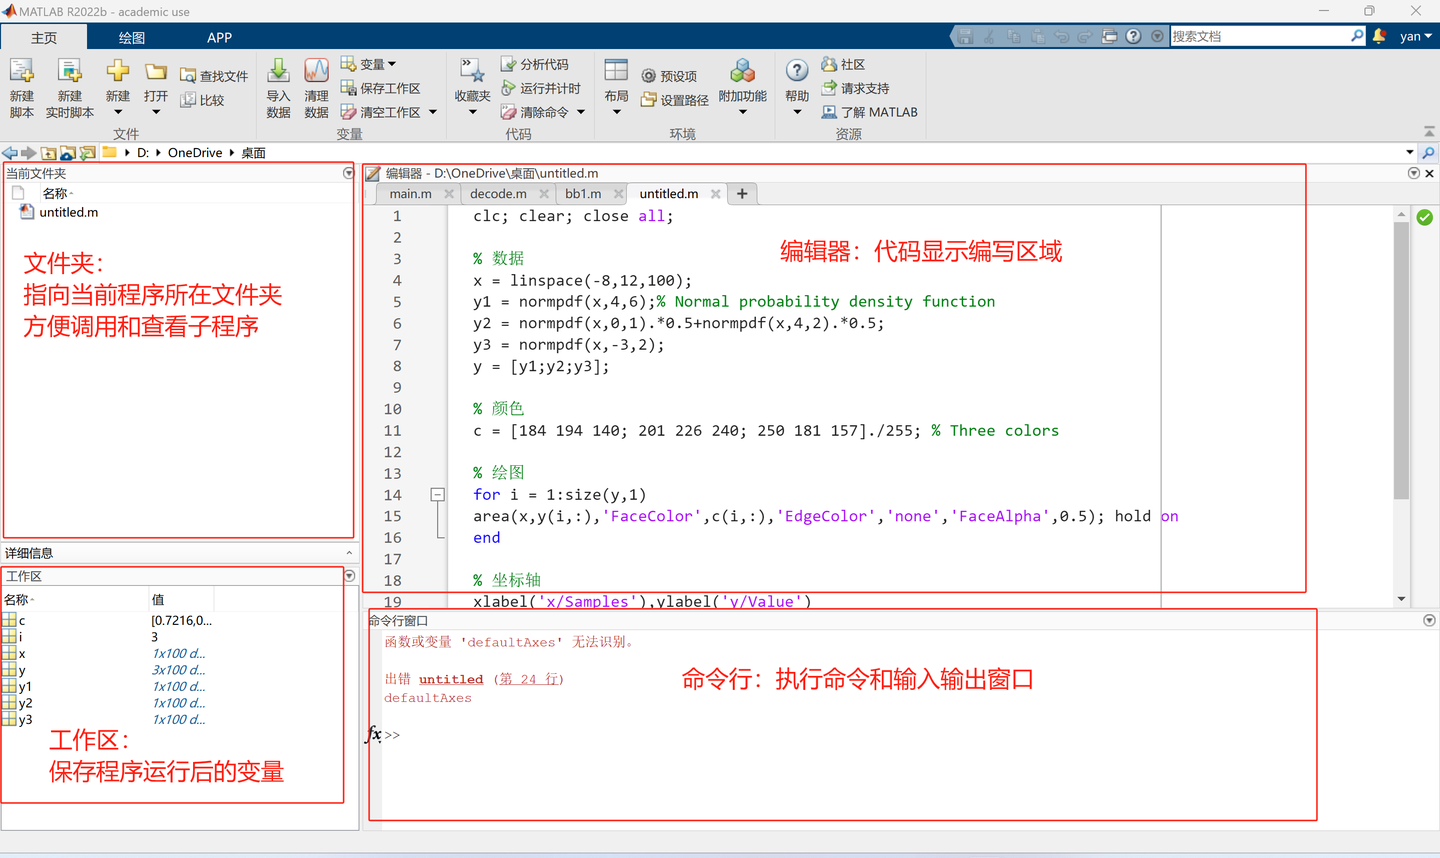Click the untitled error link in command window
Image resolution: width=1440 pixels, height=858 pixels.
[451, 679]
